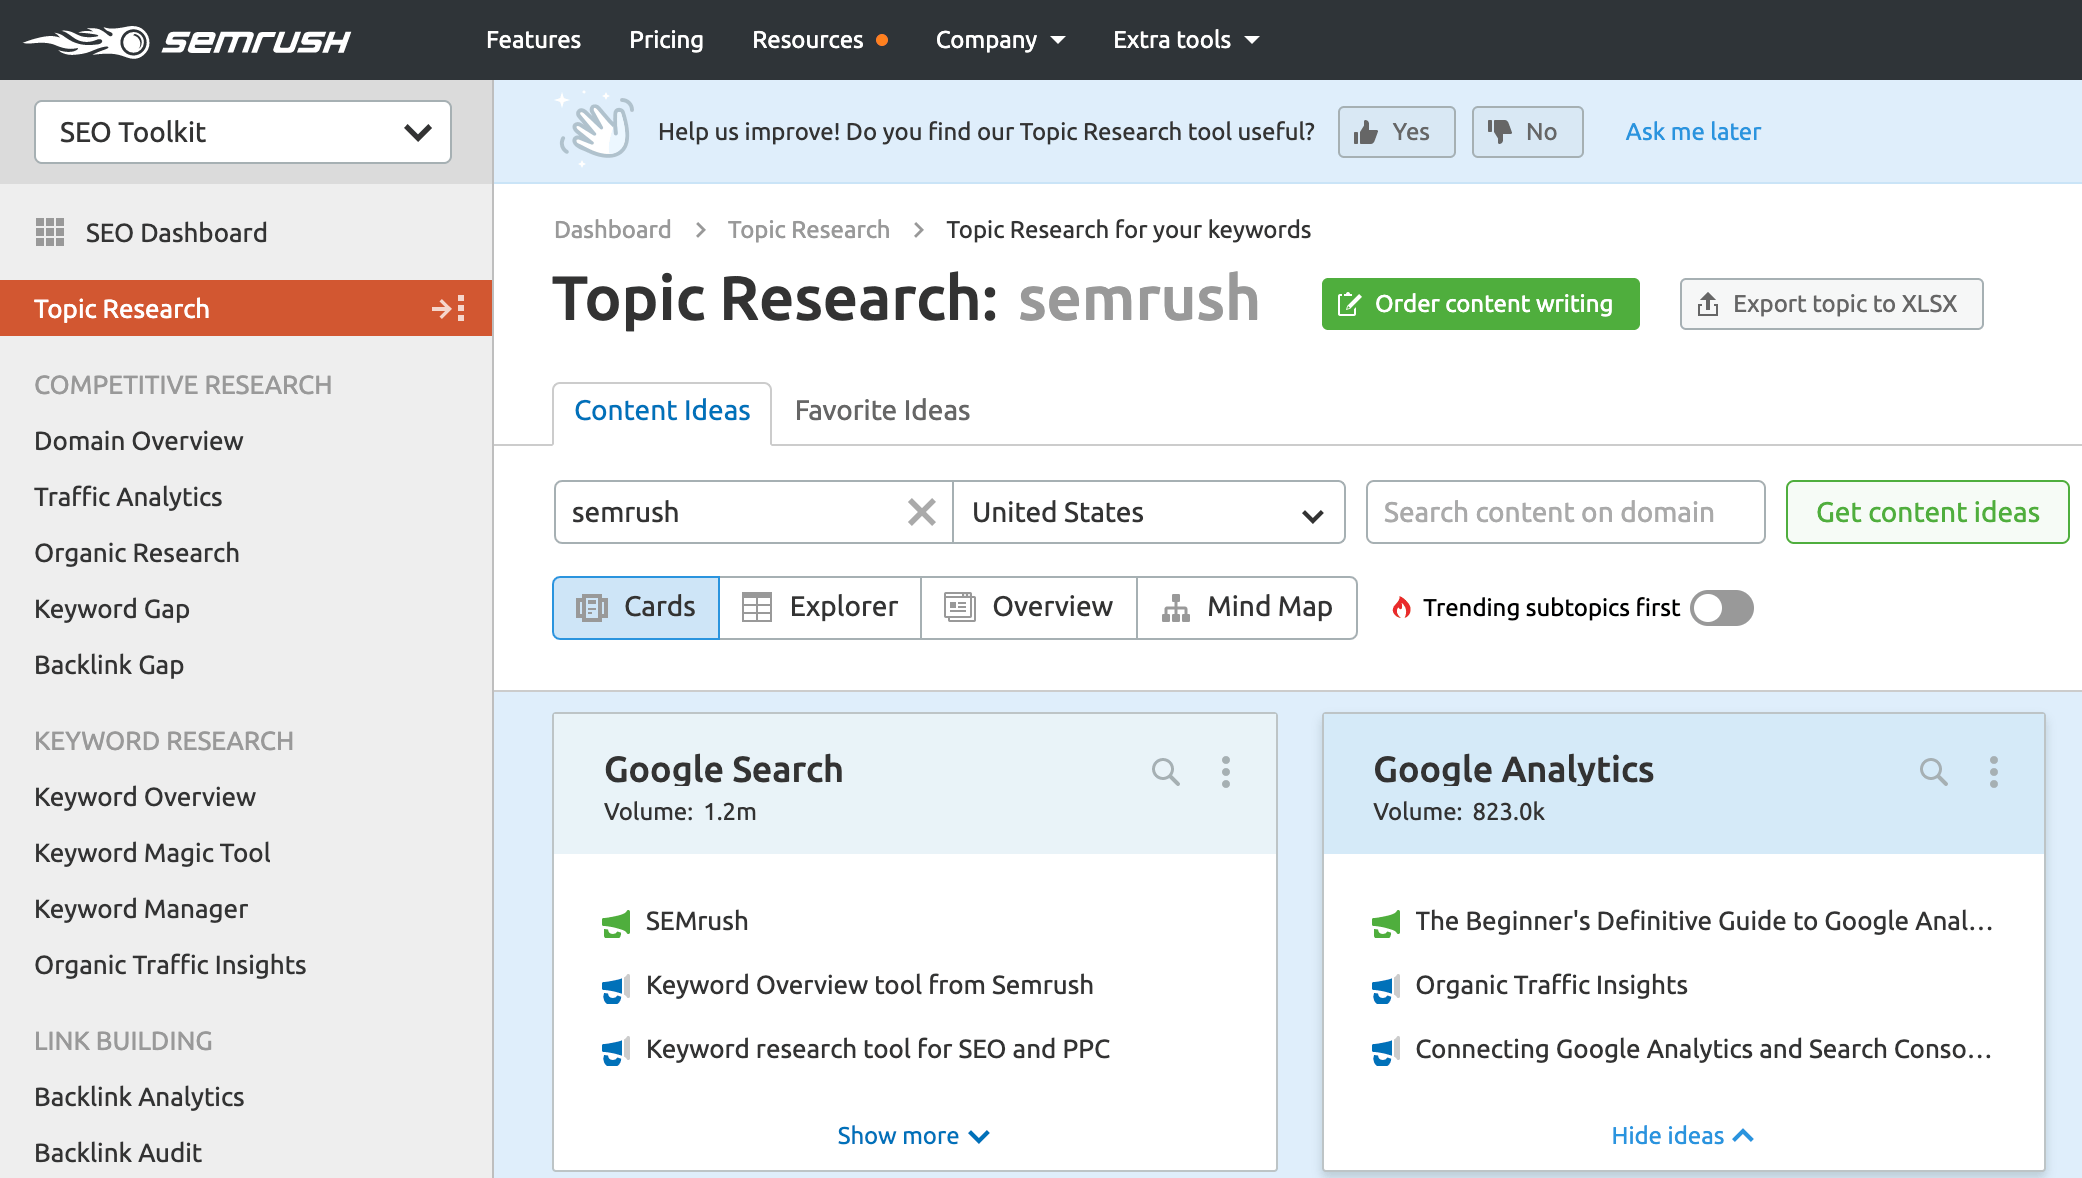Open Organic Traffic Insights in sidebar
Screen dimensions: 2082x1178
click(170, 965)
